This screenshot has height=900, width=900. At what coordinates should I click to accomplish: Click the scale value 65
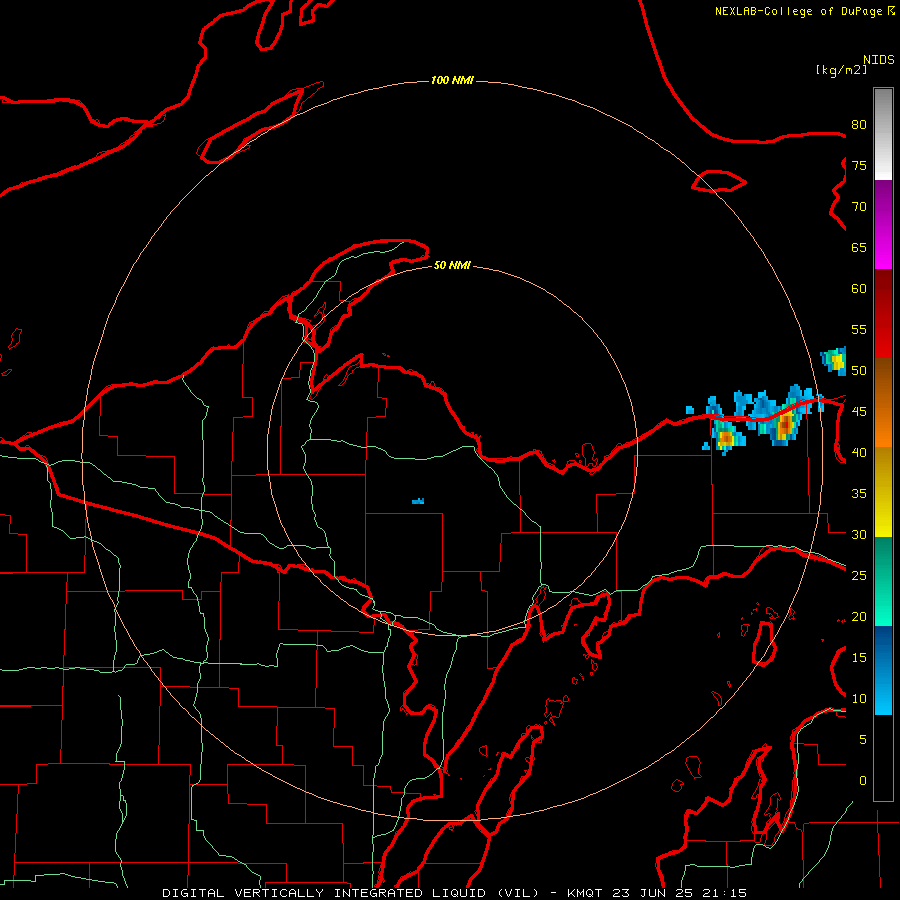(859, 247)
